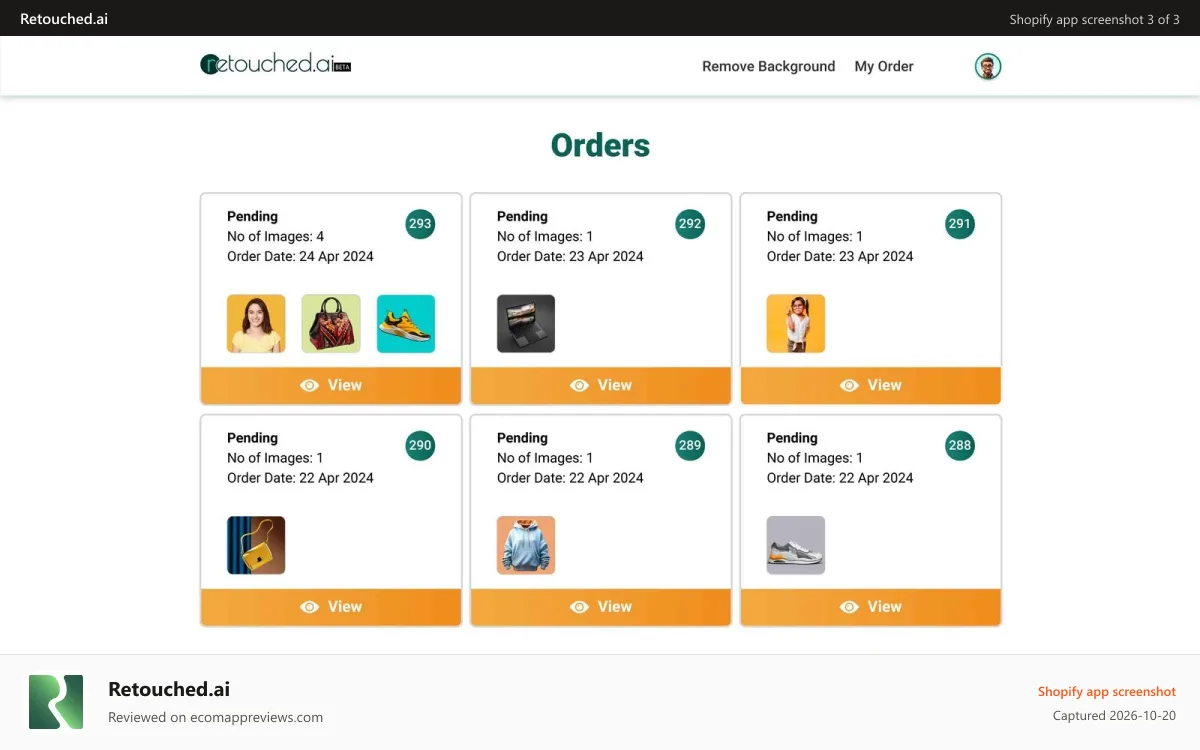1200x750 pixels.
Task: Click the Orders page heading
Action: [x=600, y=145]
